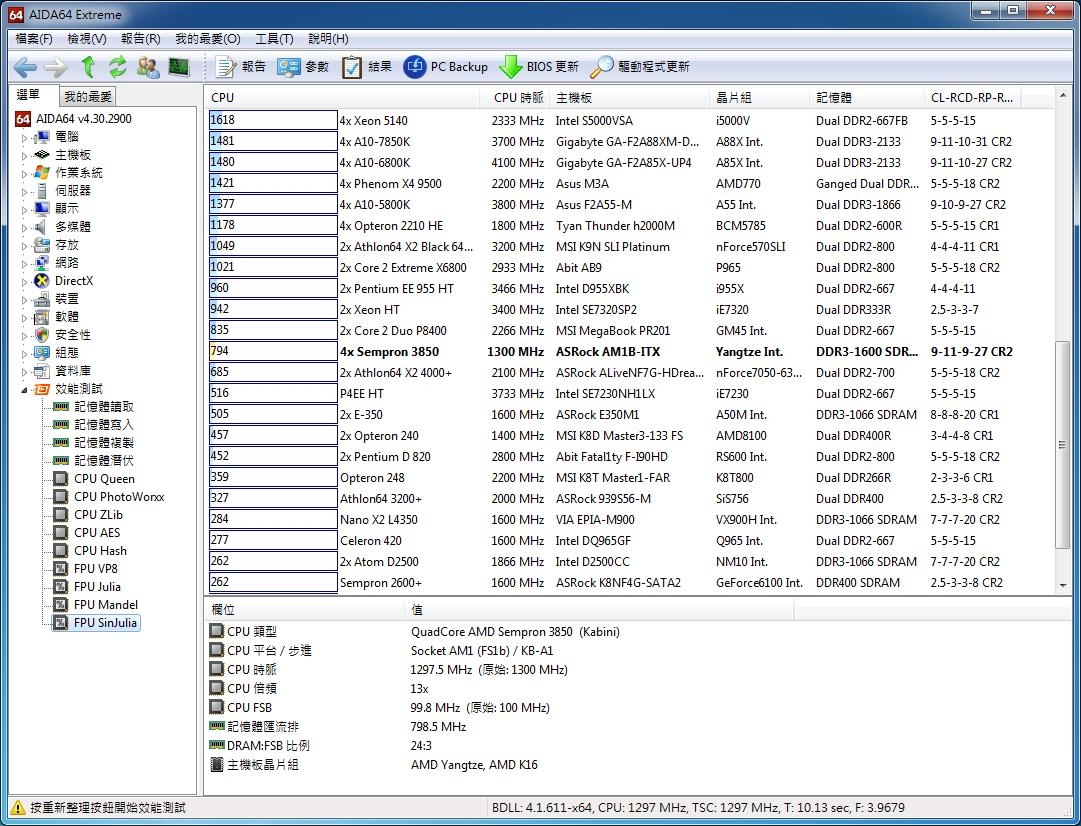This screenshot has width=1081, height=826.
Task: Select the CPU Hash benchmark
Action: [101, 550]
